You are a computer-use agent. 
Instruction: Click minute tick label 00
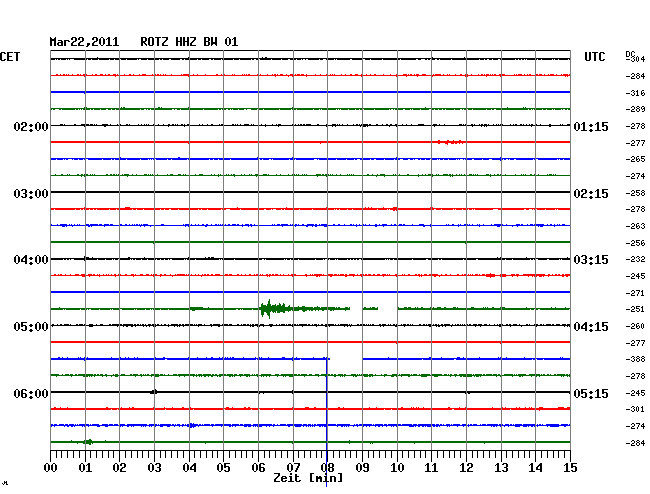pyautogui.click(x=51, y=468)
